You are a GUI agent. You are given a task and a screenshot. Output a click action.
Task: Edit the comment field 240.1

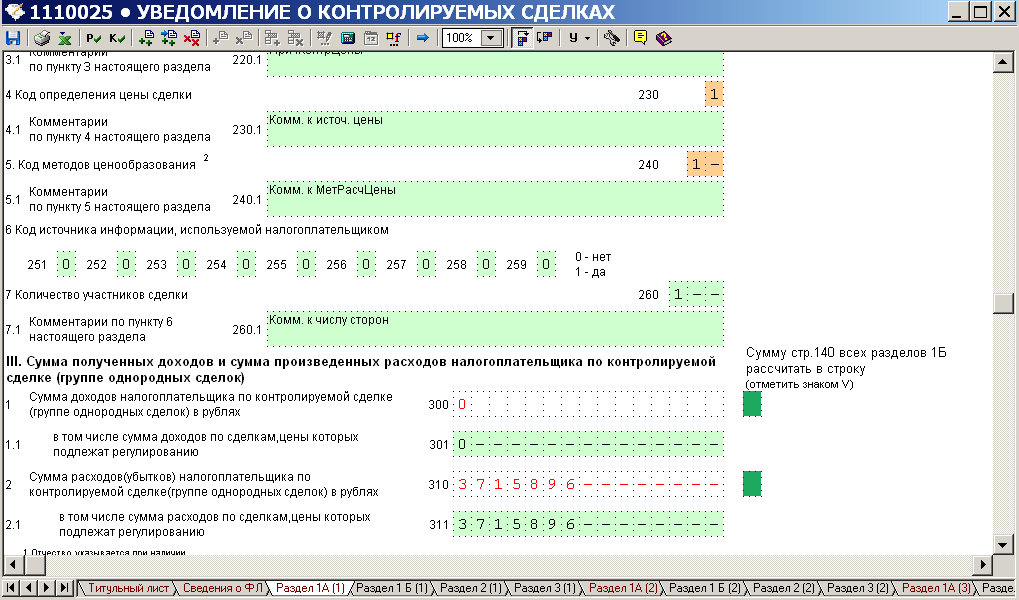click(x=495, y=200)
